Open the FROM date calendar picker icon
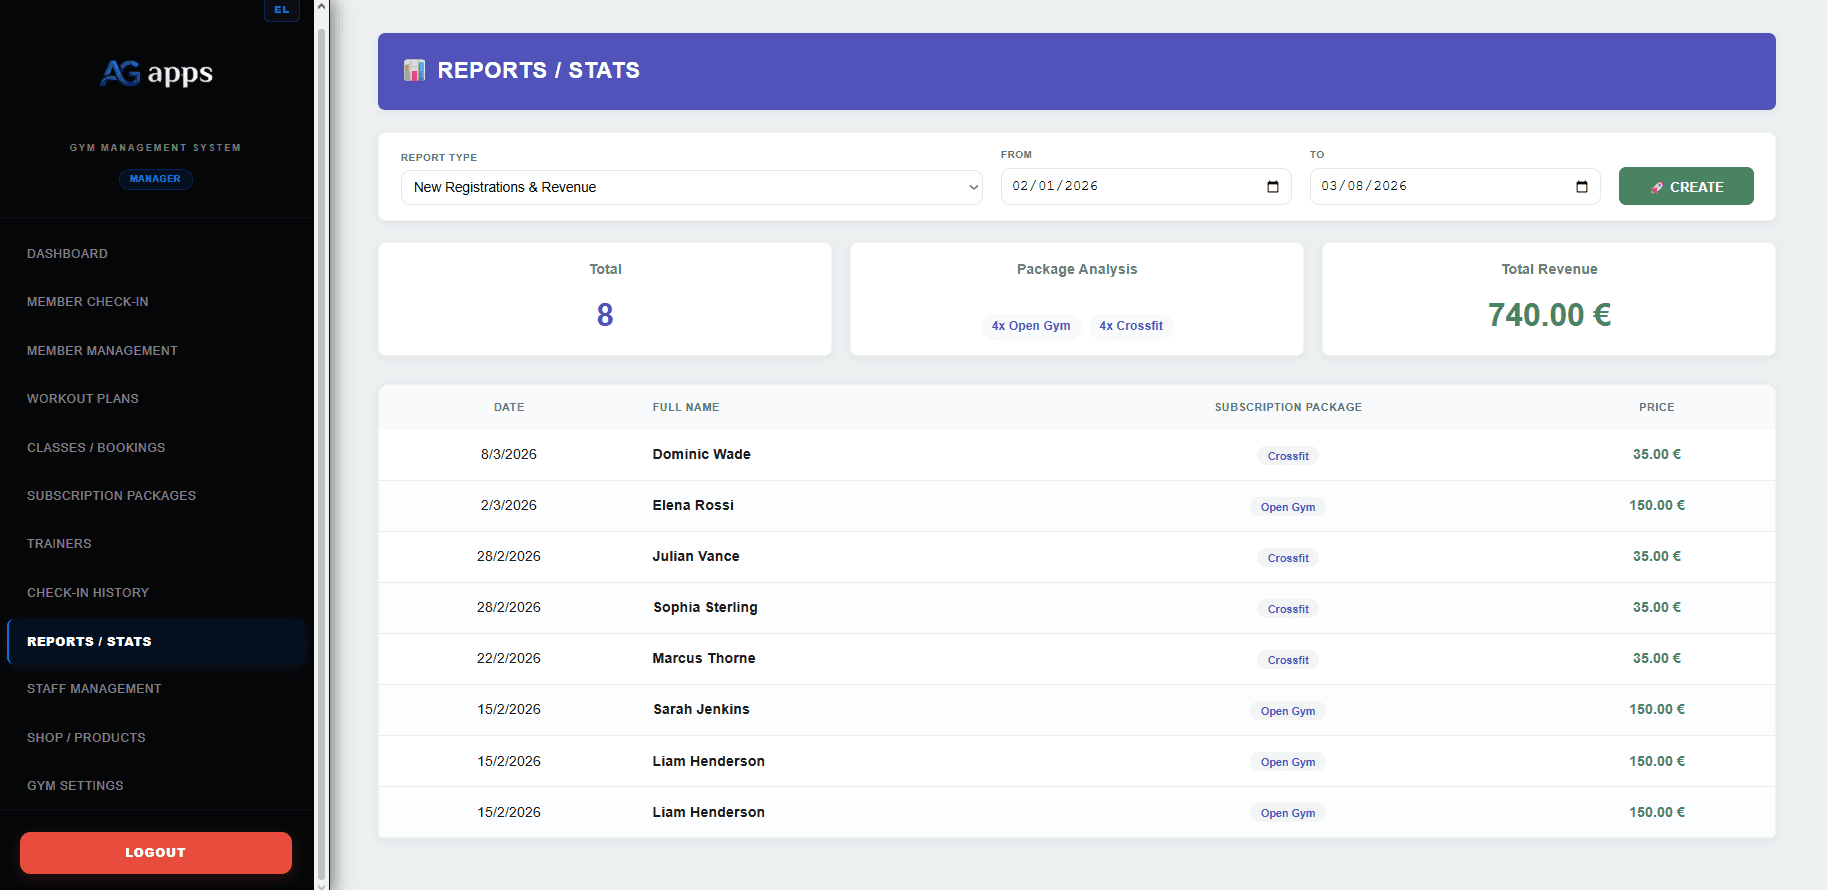Image resolution: width=1828 pixels, height=890 pixels. pyautogui.click(x=1272, y=187)
